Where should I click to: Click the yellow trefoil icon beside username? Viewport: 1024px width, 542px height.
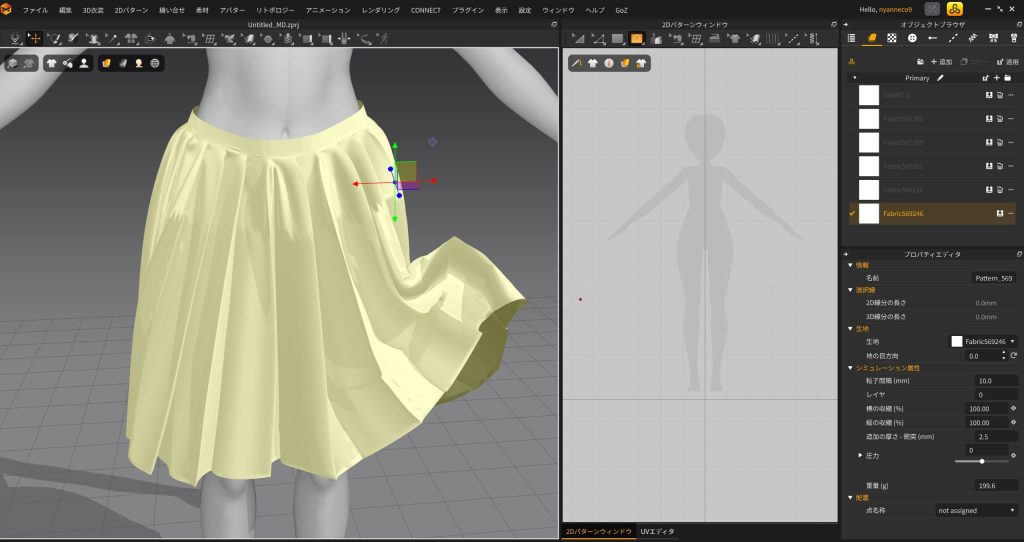coord(954,9)
